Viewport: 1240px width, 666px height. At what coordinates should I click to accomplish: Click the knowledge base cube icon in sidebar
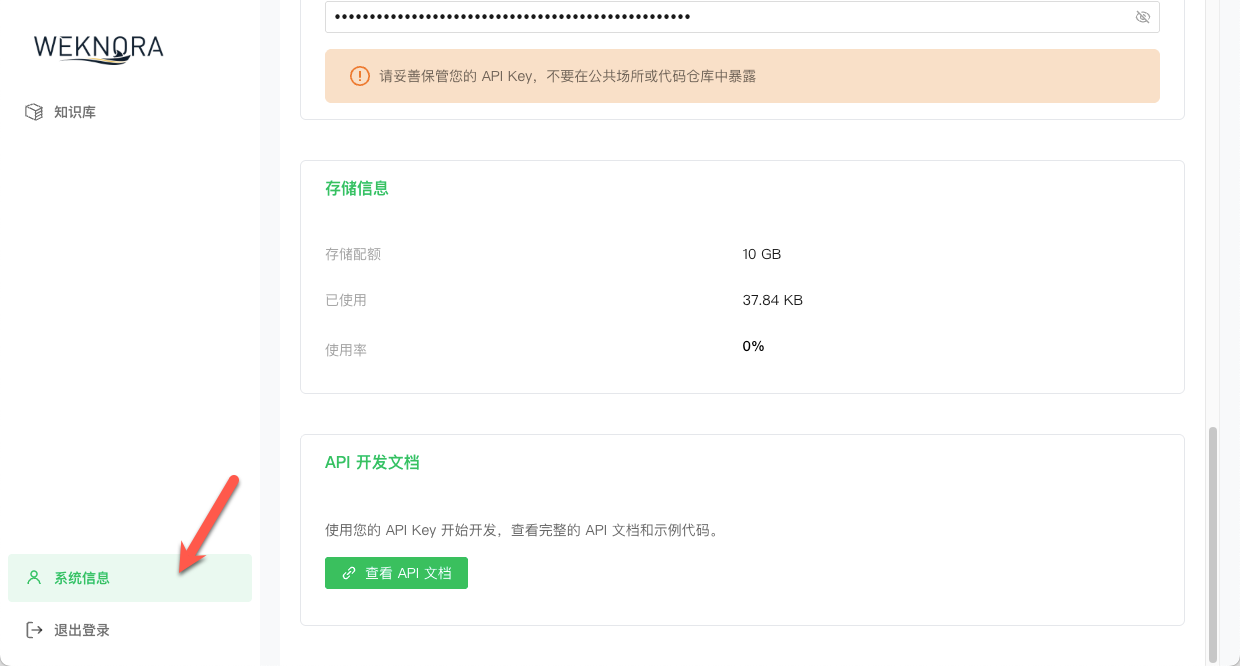[35, 112]
